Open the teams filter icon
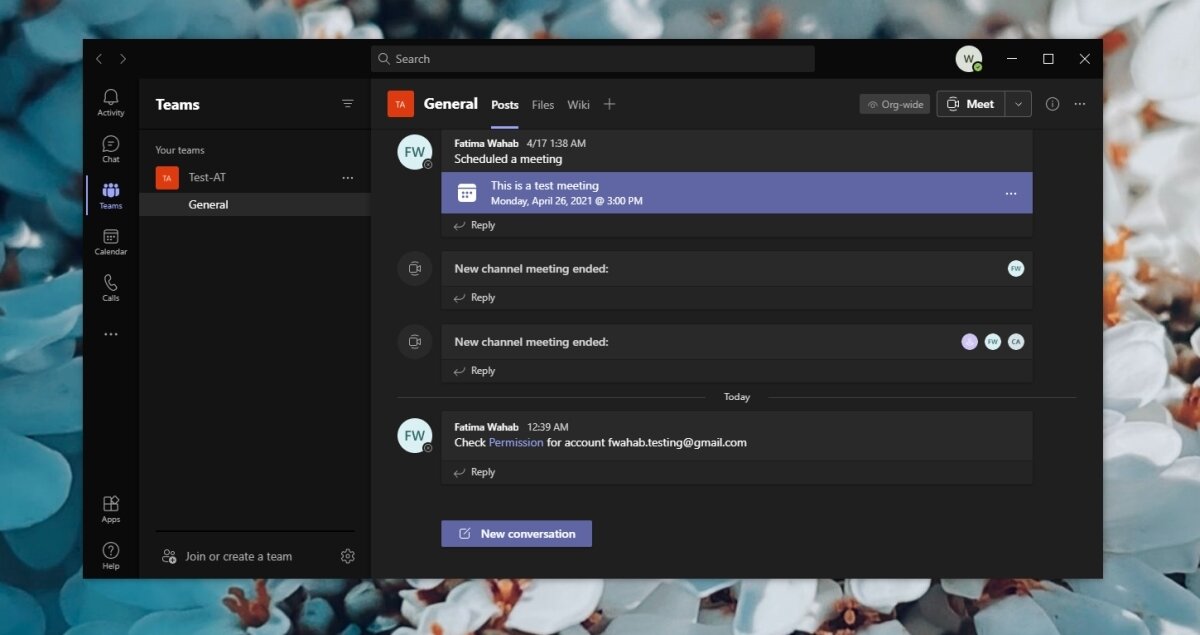The height and width of the screenshot is (635, 1200). (x=348, y=104)
